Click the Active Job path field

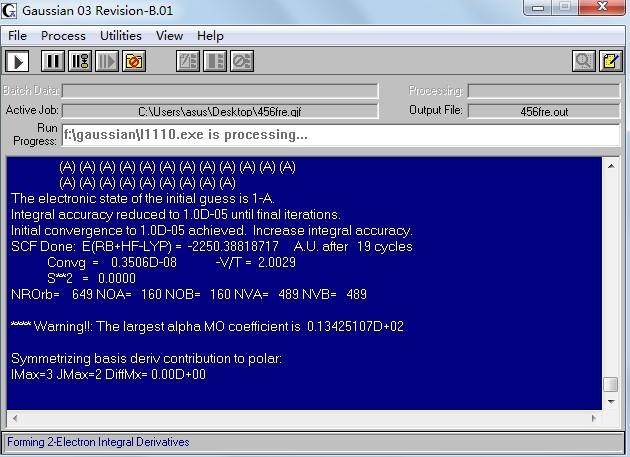220,111
